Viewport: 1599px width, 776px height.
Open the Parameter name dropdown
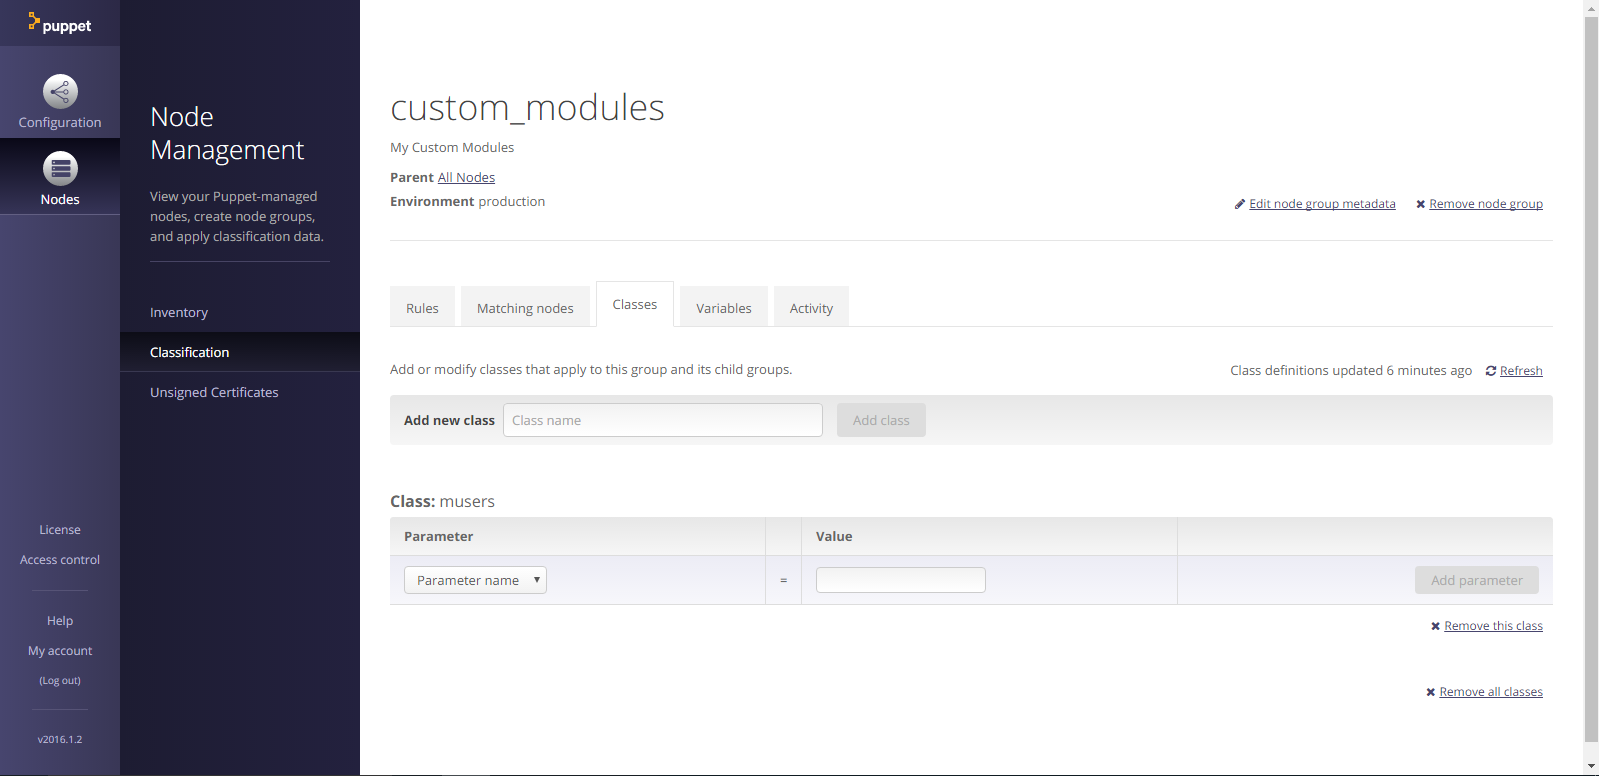point(475,580)
